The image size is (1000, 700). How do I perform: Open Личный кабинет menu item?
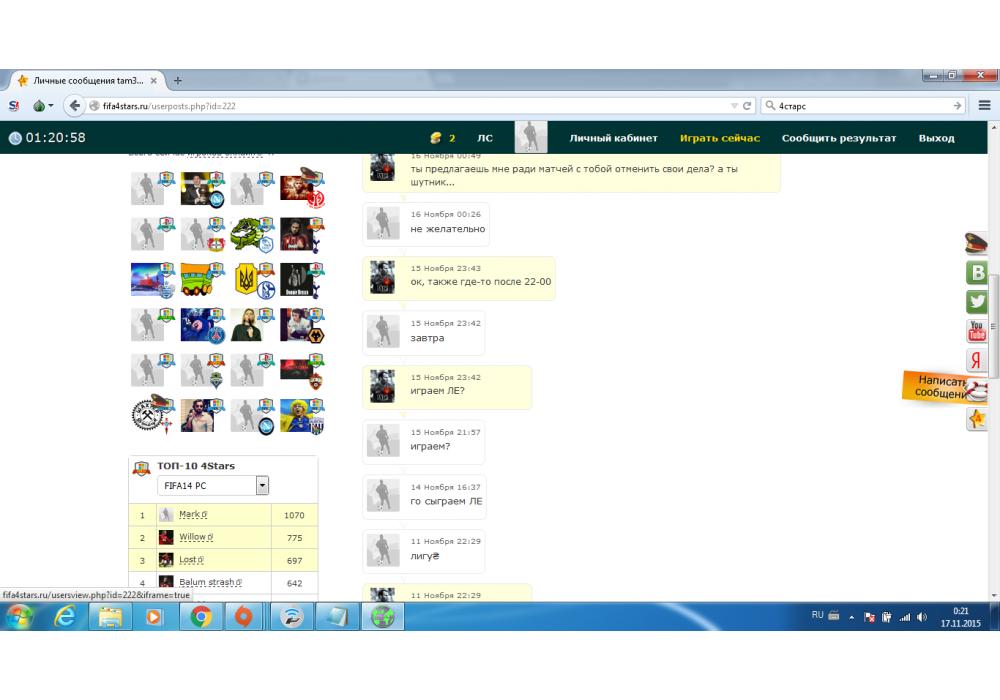[613, 138]
